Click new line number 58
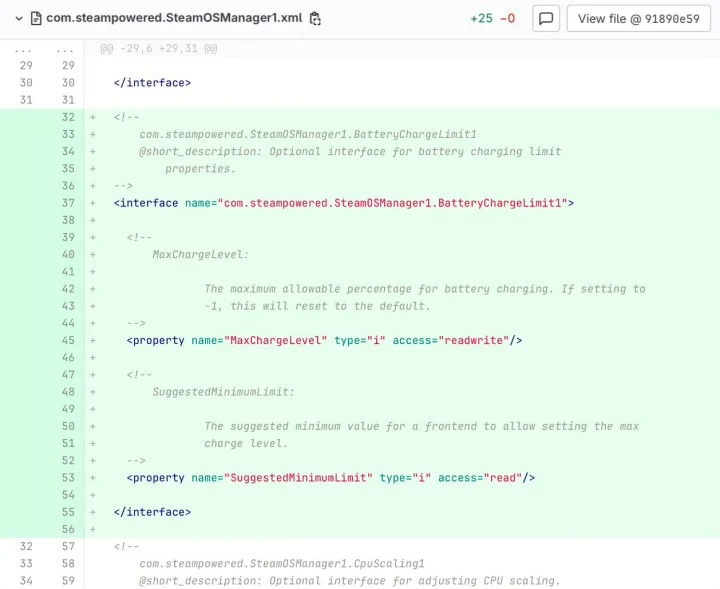The image size is (720, 589). pos(66,564)
